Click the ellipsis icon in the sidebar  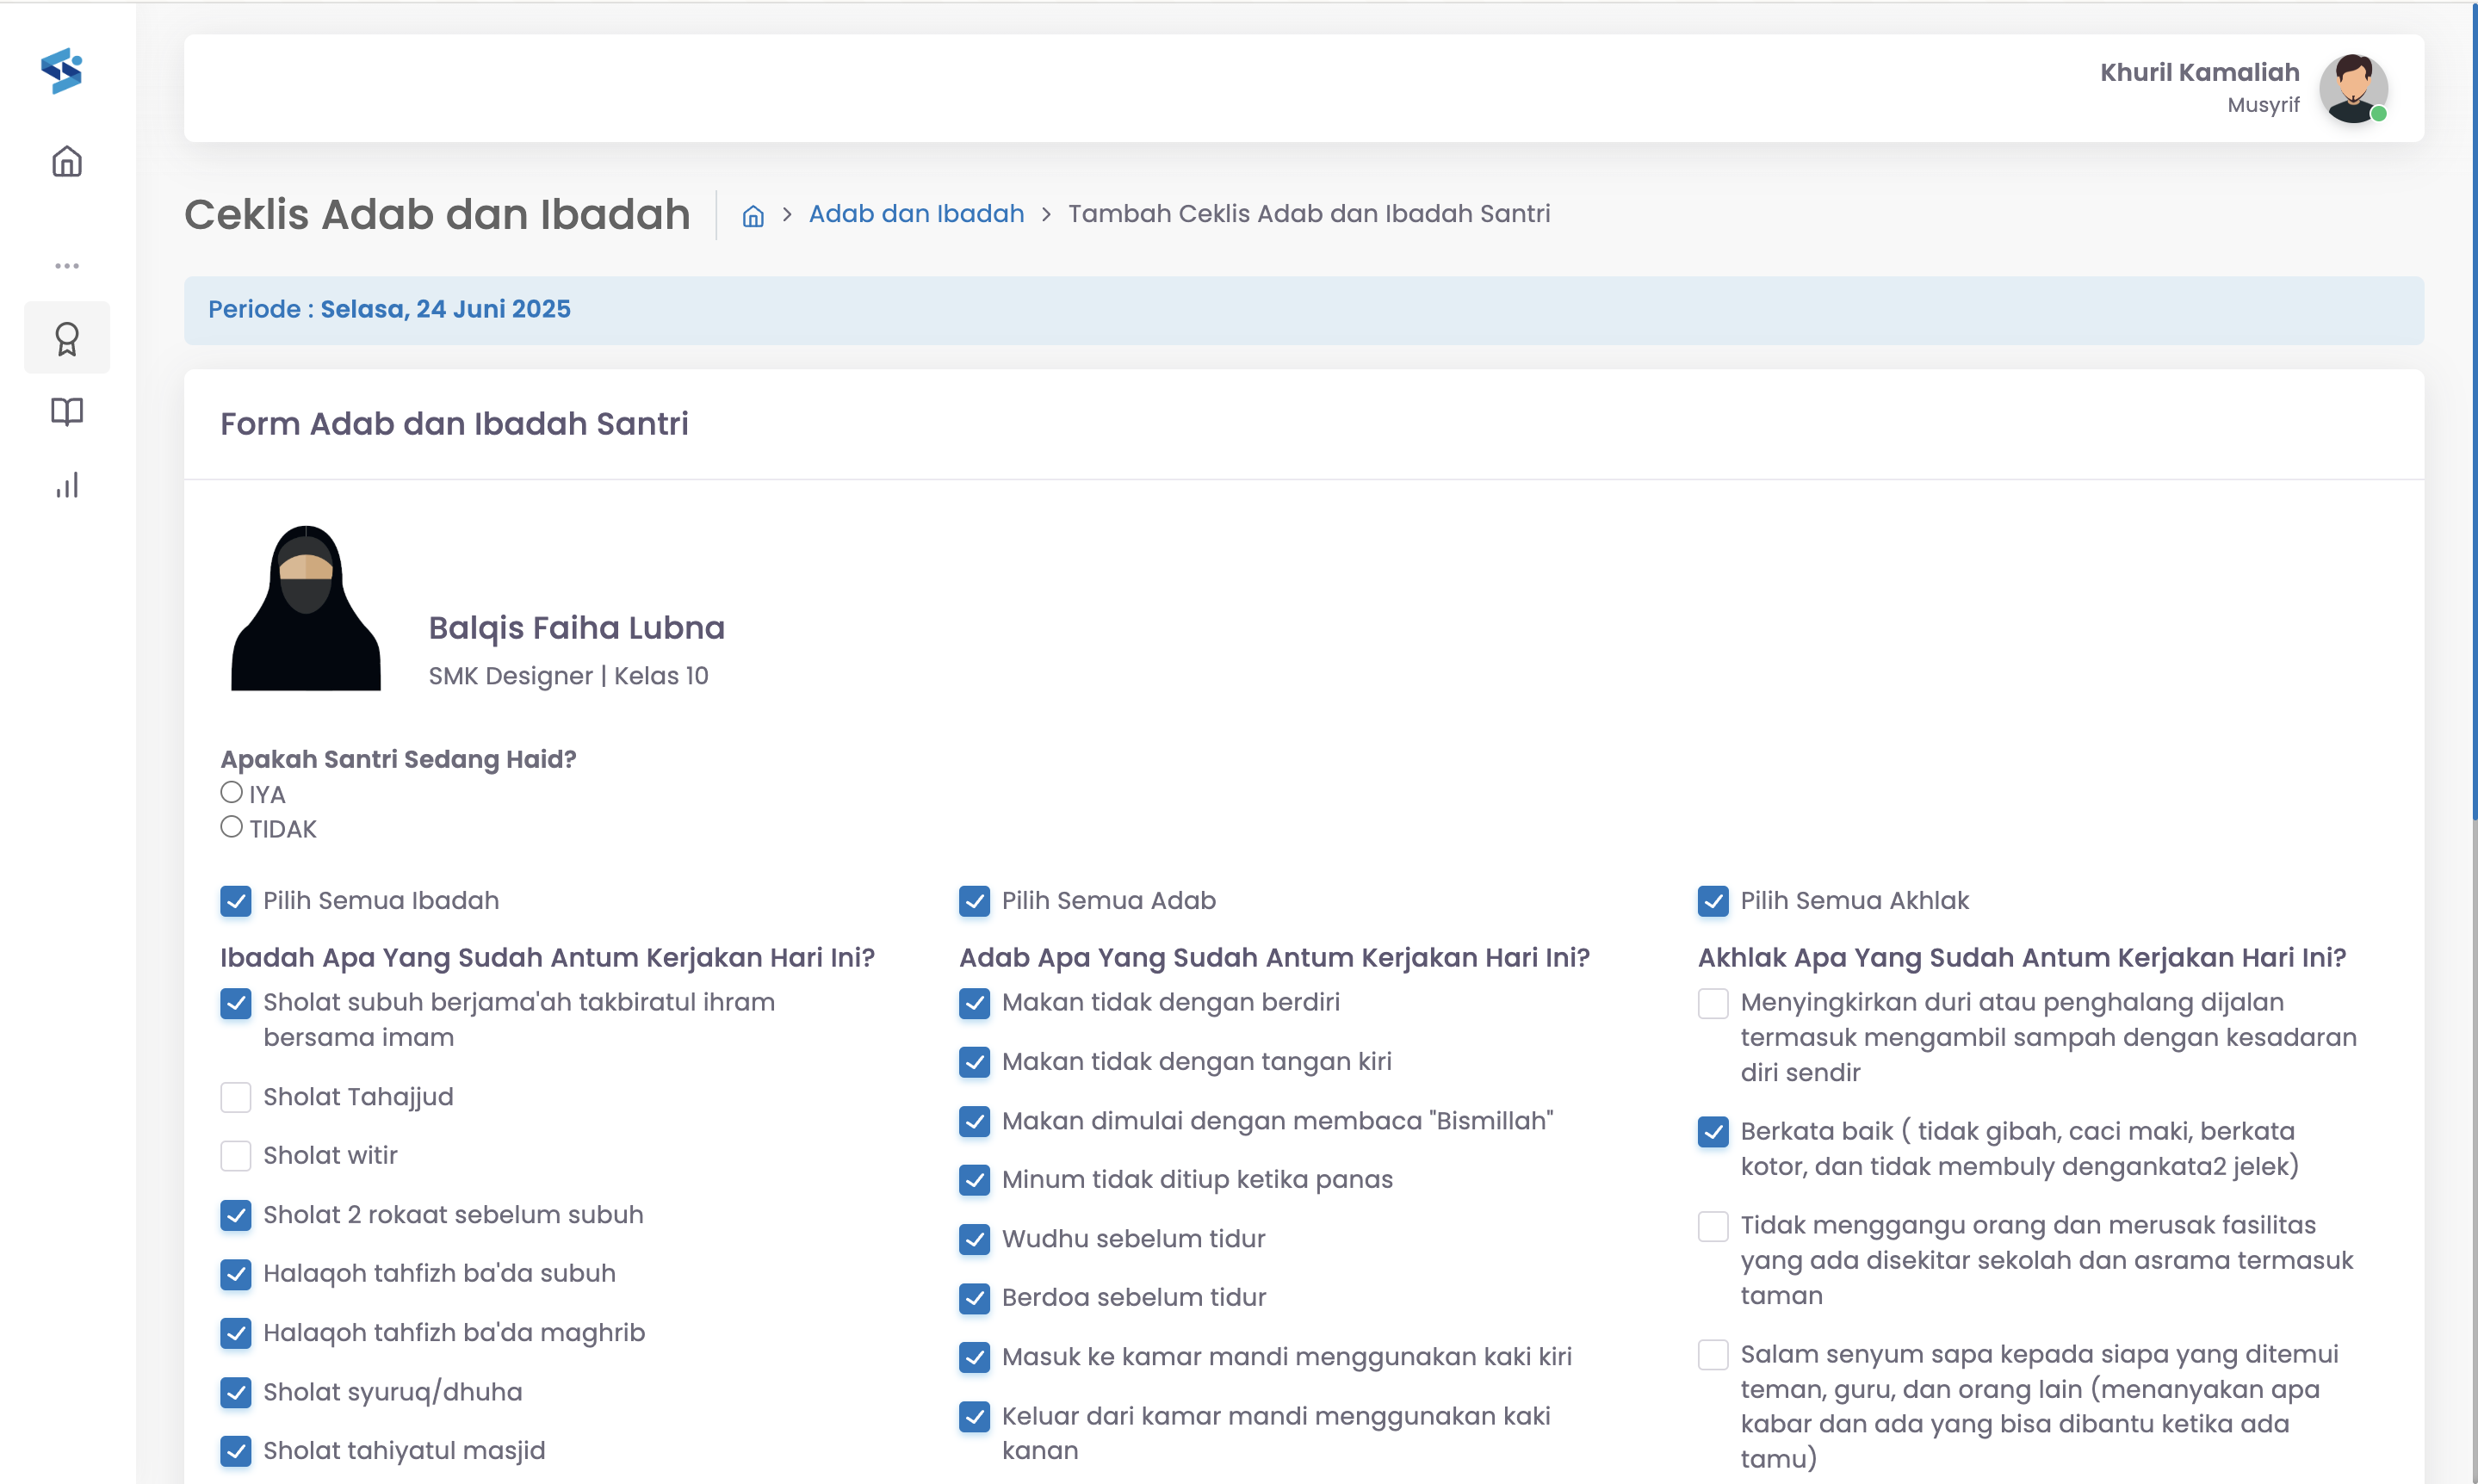(x=66, y=265)
